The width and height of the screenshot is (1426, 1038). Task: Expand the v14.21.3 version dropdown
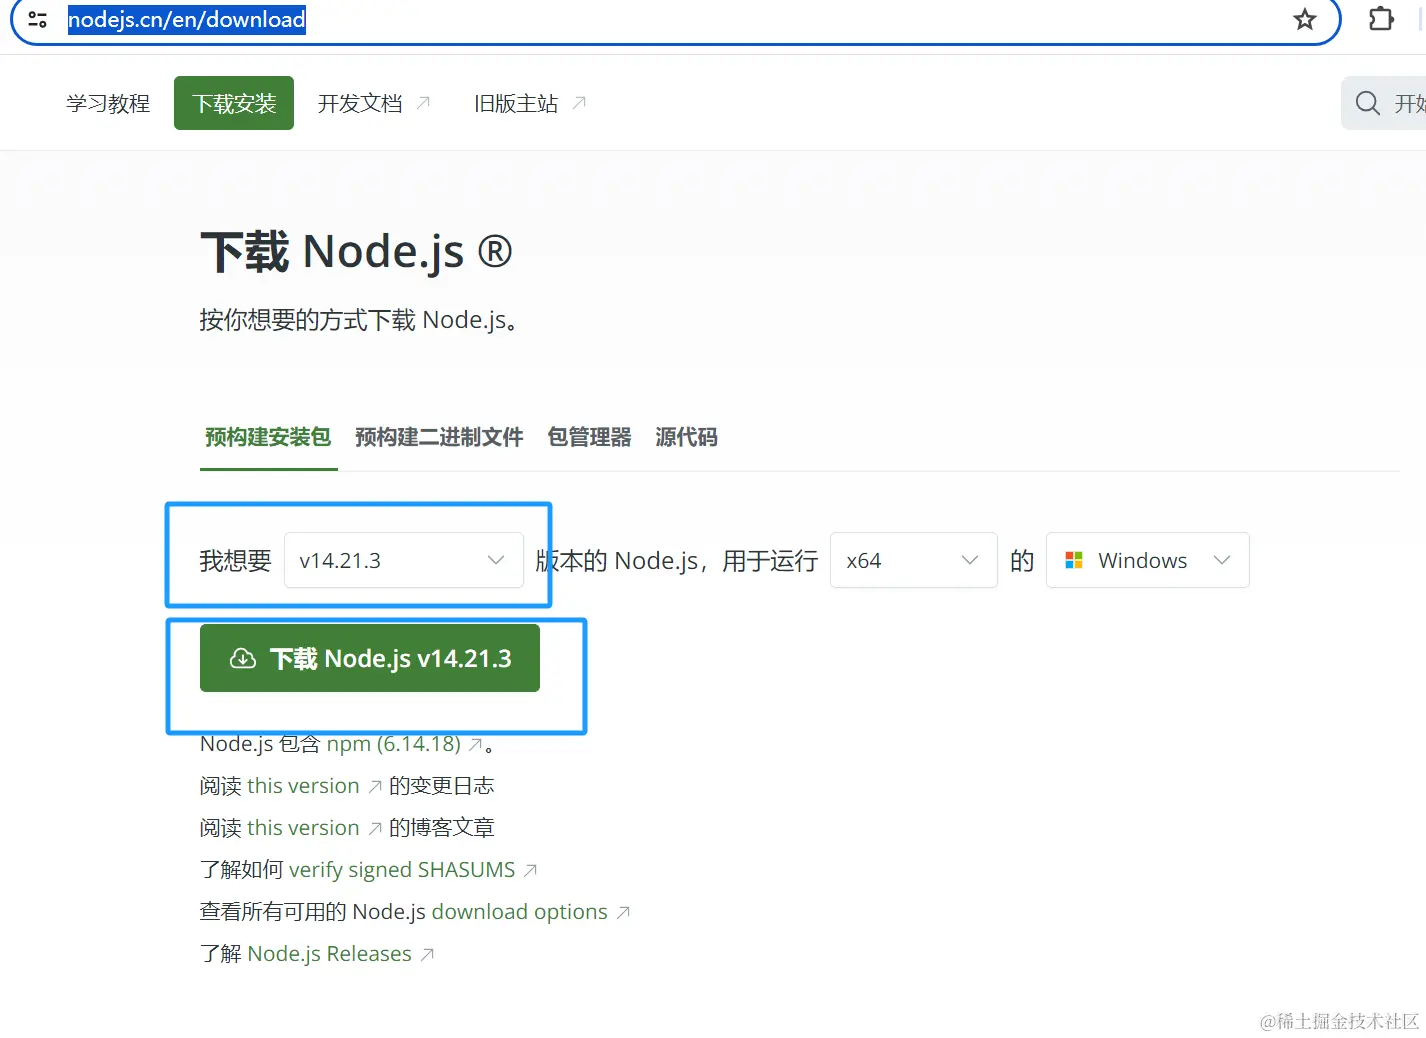point(404,560)
